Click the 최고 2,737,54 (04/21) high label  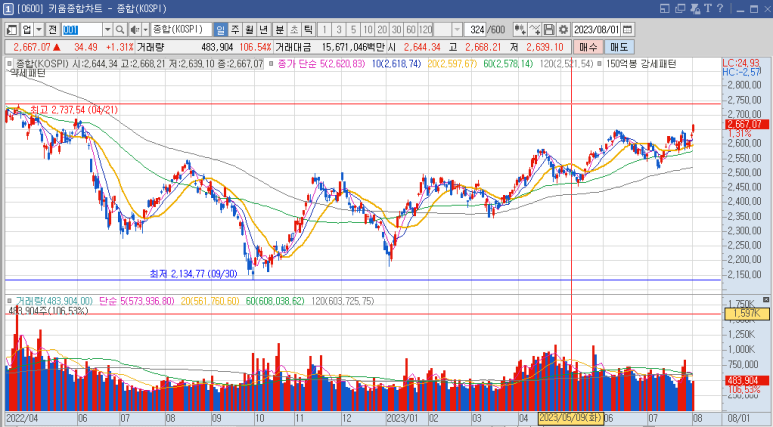coord(74,110)
